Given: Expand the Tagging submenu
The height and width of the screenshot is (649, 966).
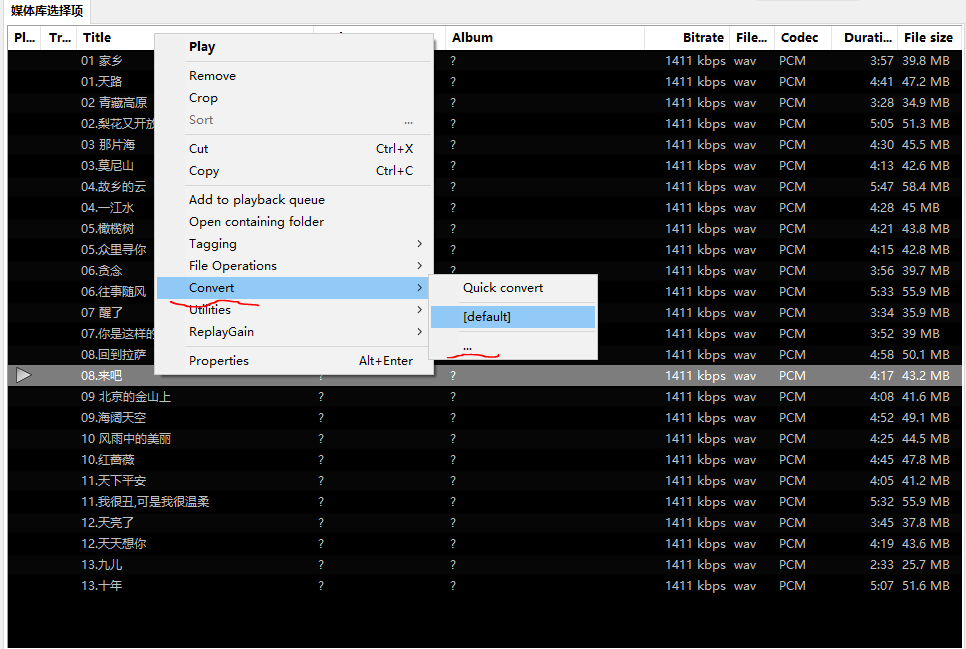Looking at the screenshot, I should pyautogui.click(x=213, y=244).
